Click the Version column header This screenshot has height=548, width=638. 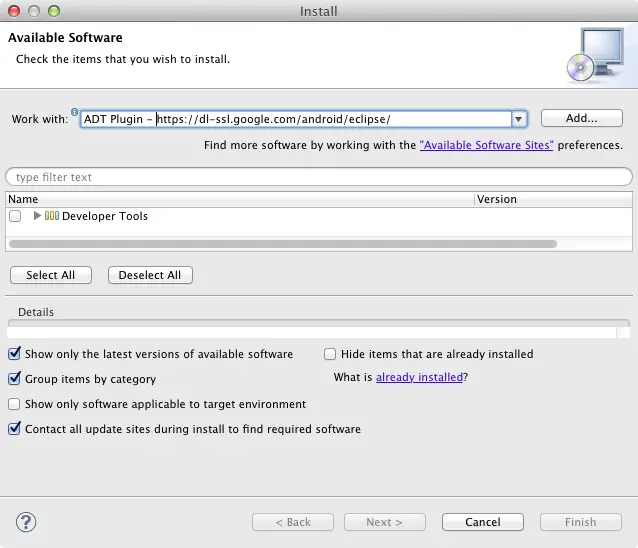[x=553, y=199]
